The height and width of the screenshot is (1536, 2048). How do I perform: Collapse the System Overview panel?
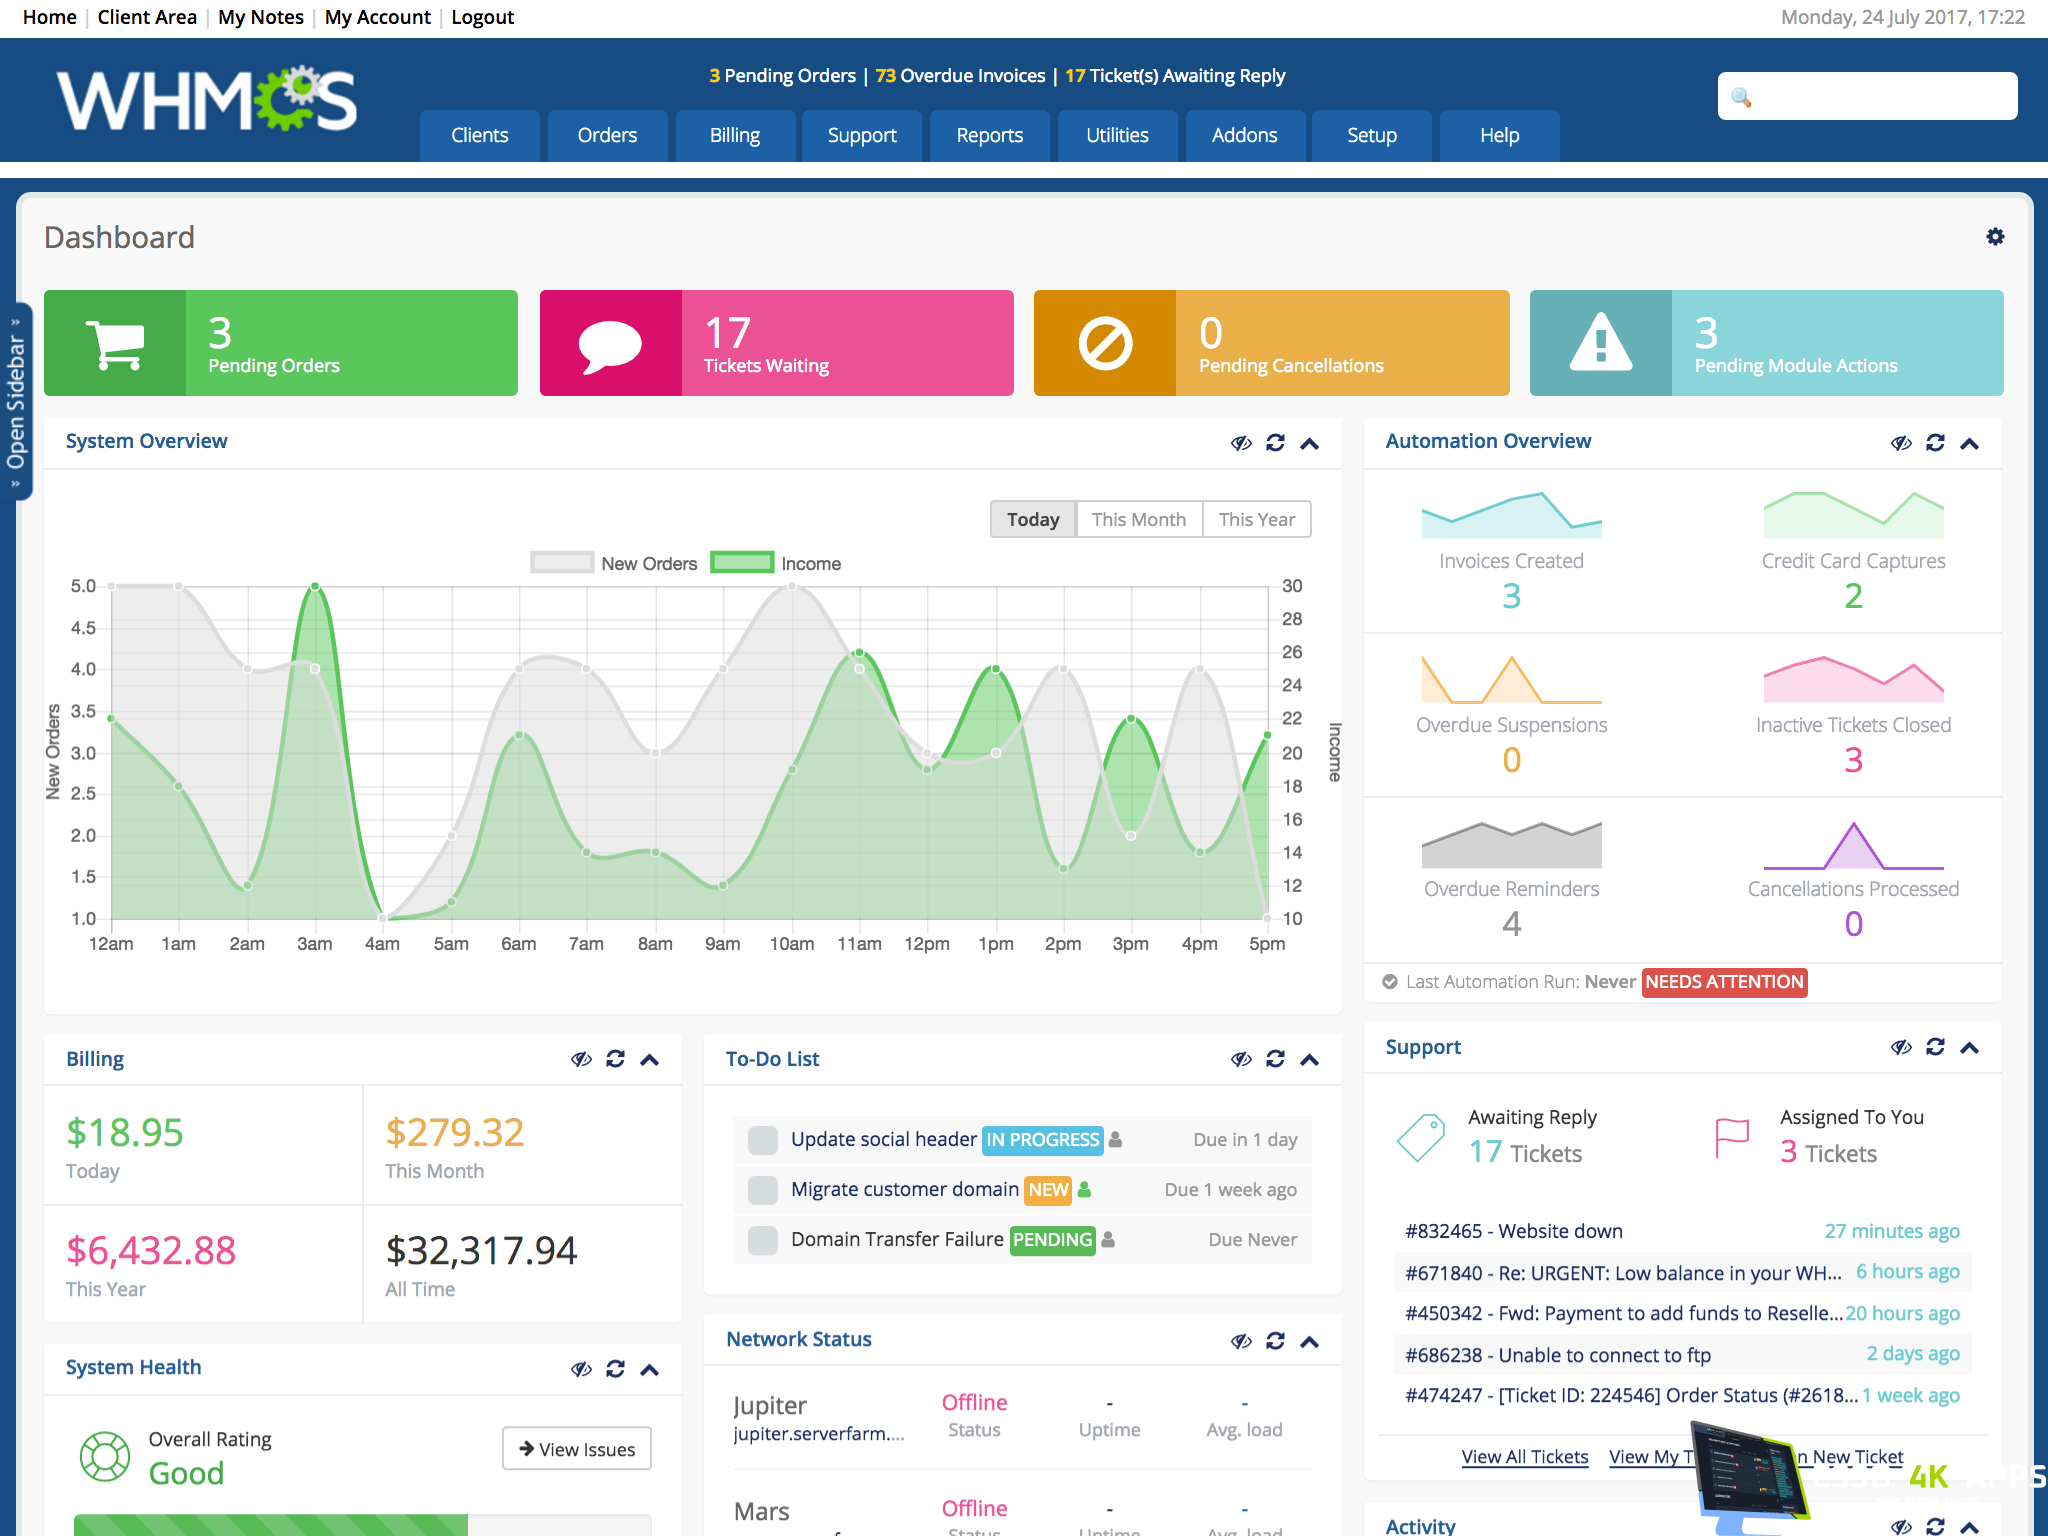[x=1309, y=443]
